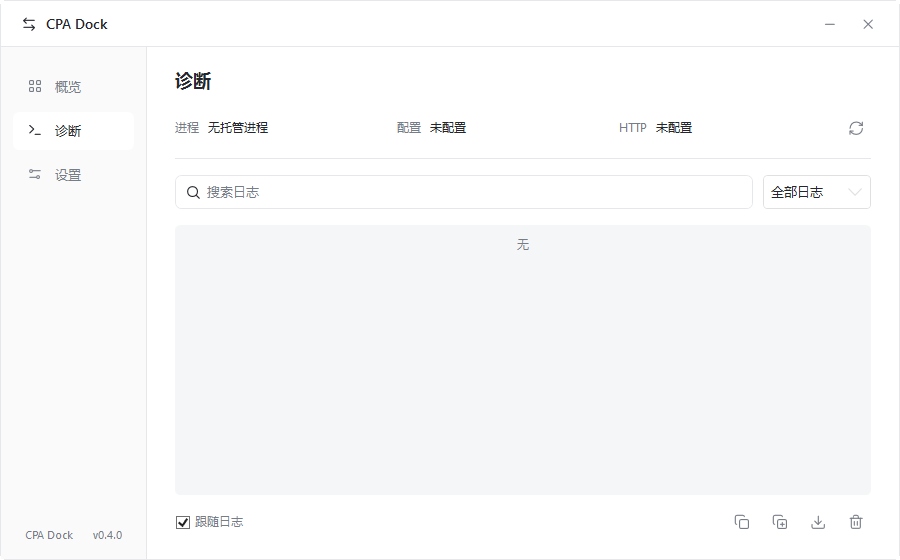Open the 全部日志 filter dropdown
900x560 pixels.
tap(817, 192)
